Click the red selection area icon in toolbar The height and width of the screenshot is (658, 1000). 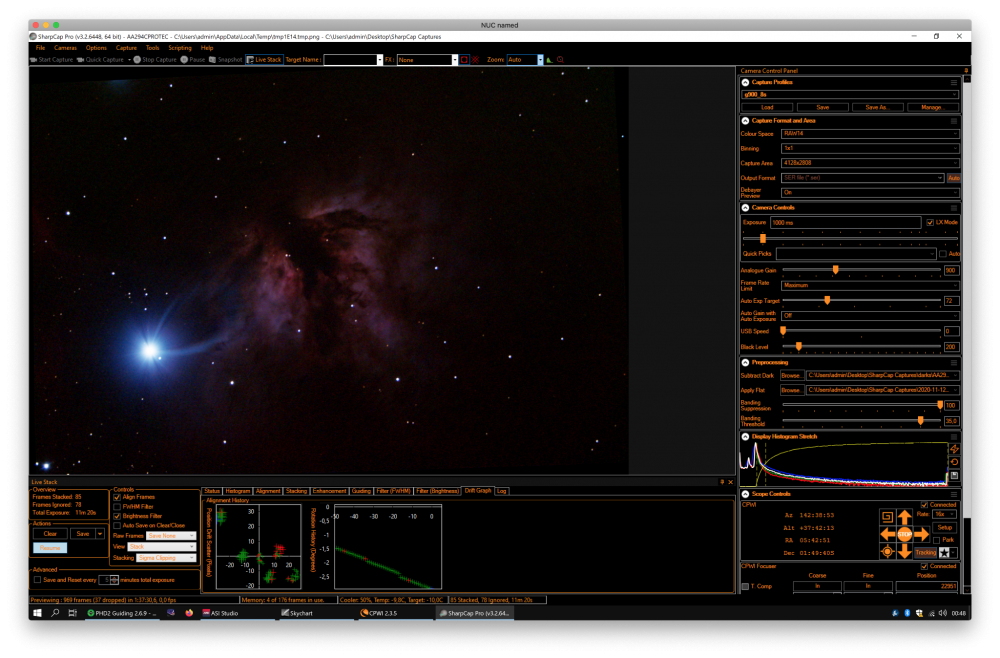(464, 59)
